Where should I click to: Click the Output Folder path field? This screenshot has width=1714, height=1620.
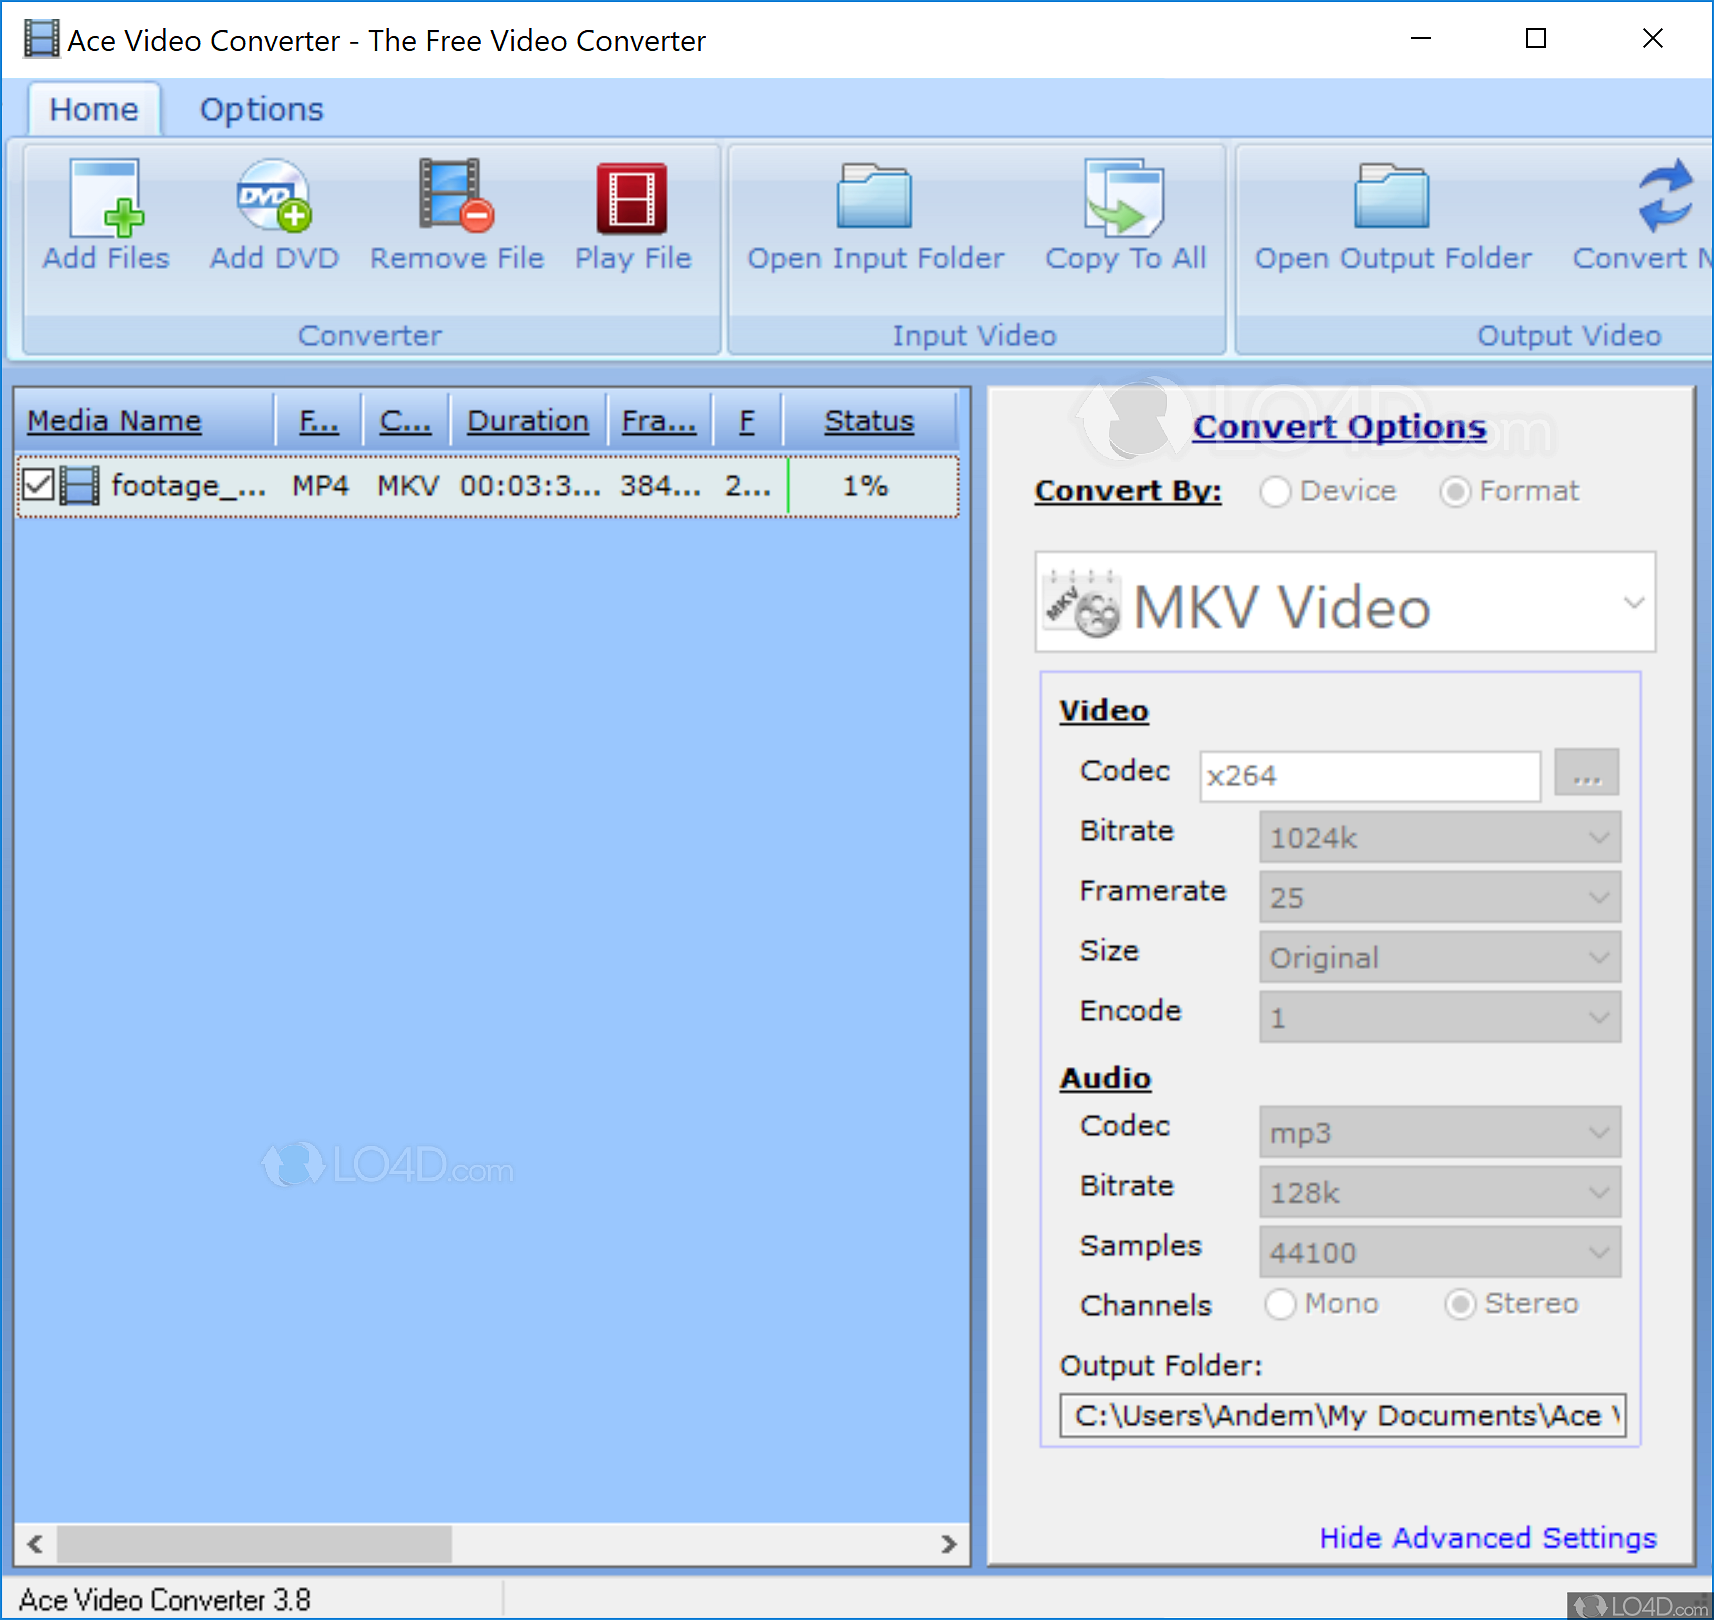point(1343,1415)
